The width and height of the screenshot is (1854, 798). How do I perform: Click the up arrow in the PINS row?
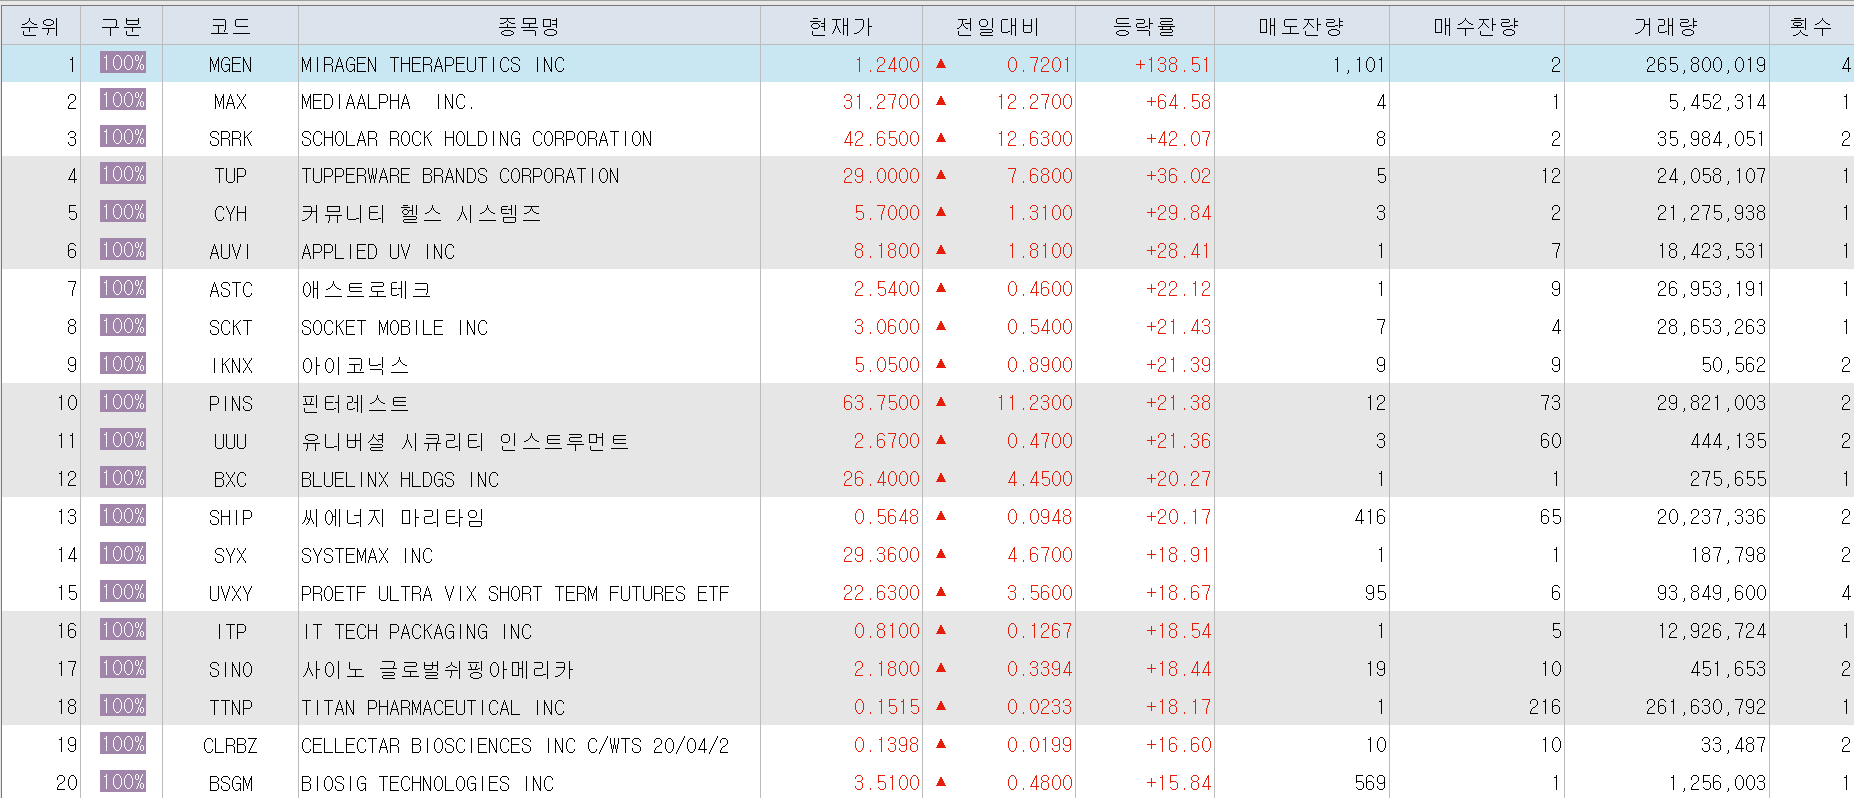[941, 402]
